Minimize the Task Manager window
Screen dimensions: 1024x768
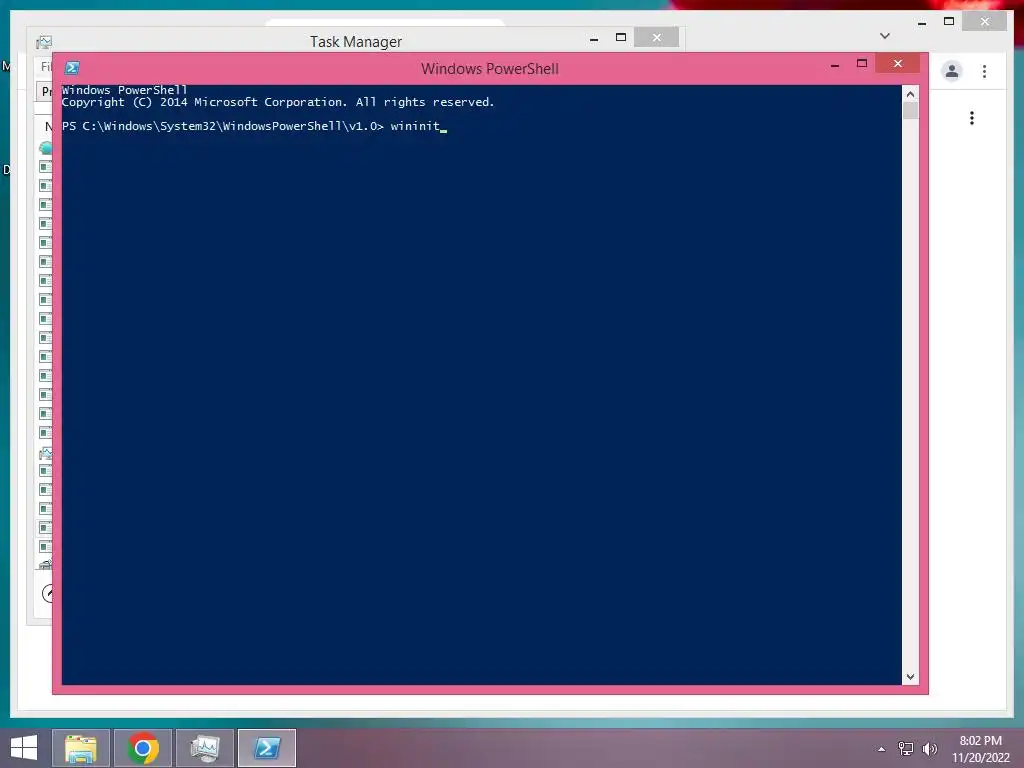click(x=594, y=39)
